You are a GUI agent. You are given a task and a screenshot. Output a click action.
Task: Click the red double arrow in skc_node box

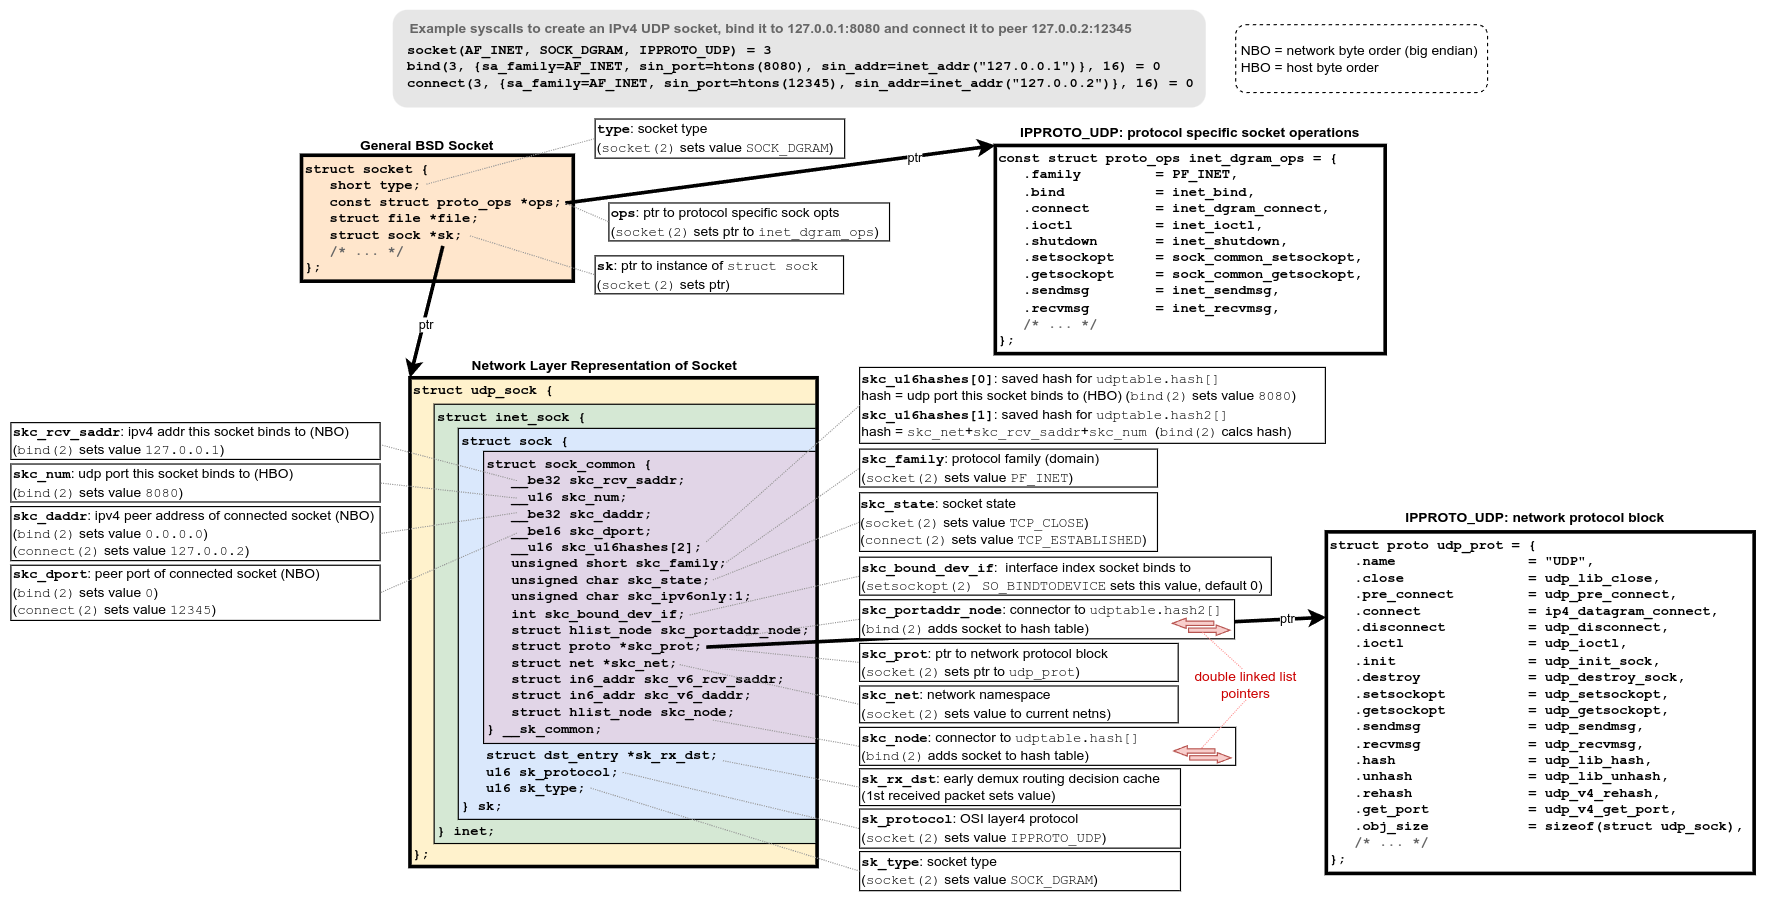1201,753
